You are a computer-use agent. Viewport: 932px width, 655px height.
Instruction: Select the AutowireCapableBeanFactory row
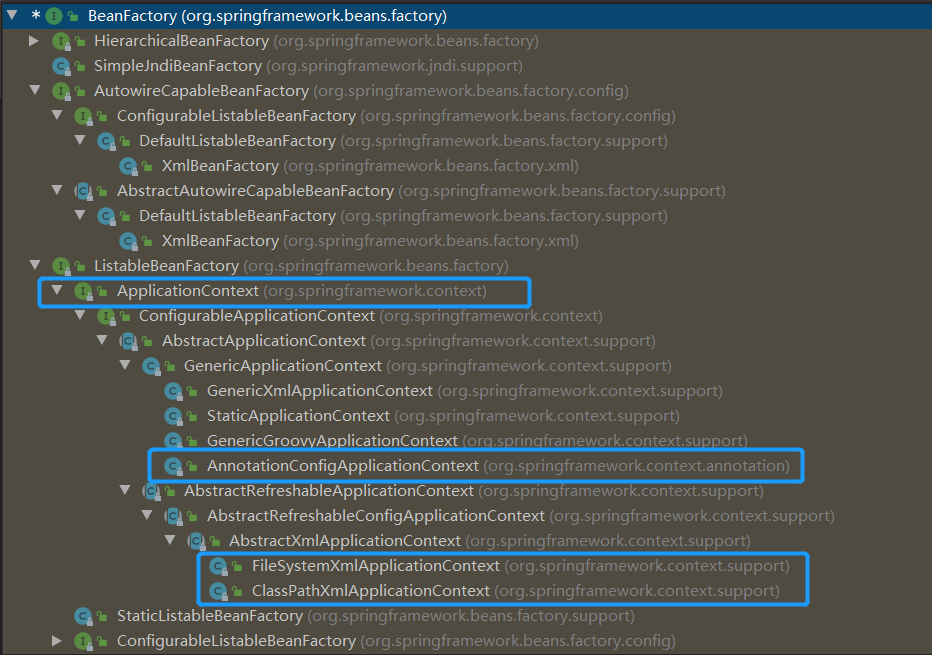point(361,91)
